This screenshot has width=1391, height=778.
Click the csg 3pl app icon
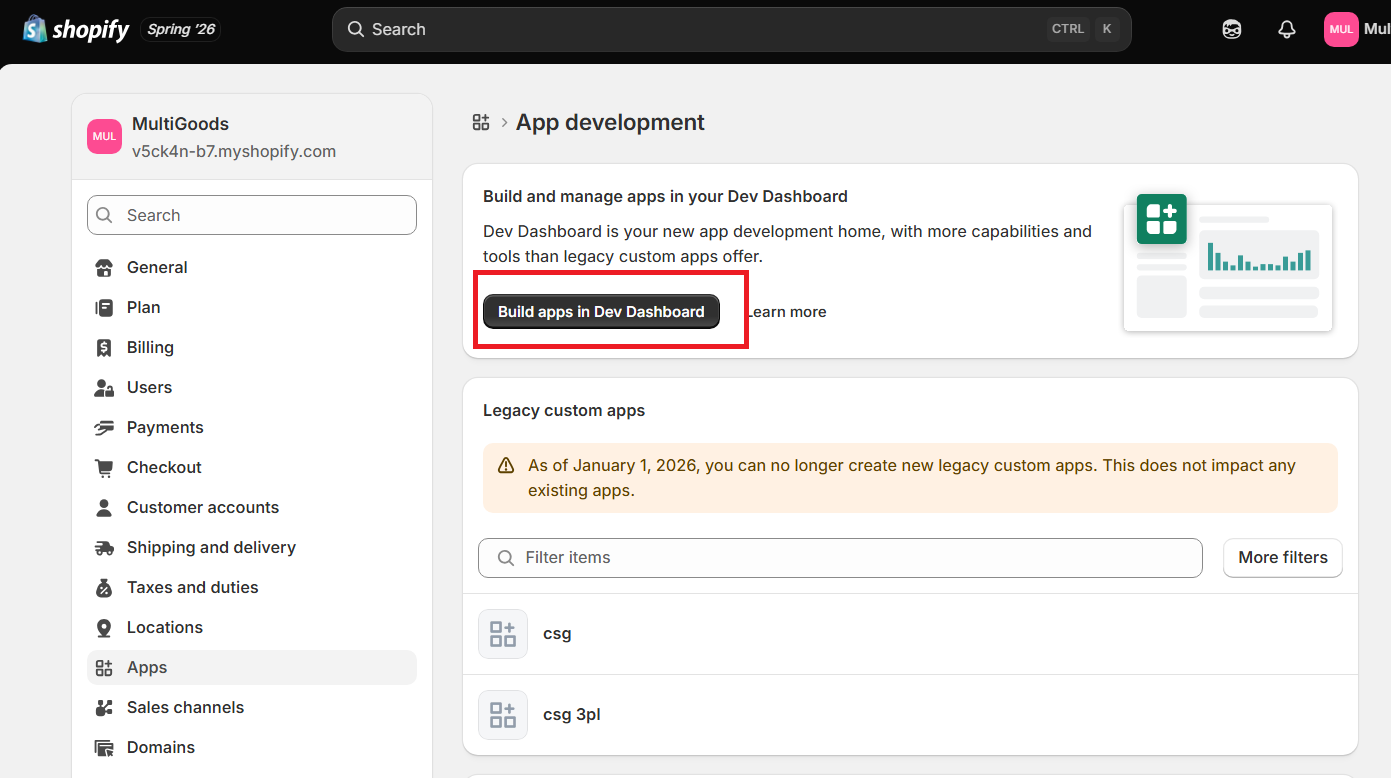click(x=503, y=715)
